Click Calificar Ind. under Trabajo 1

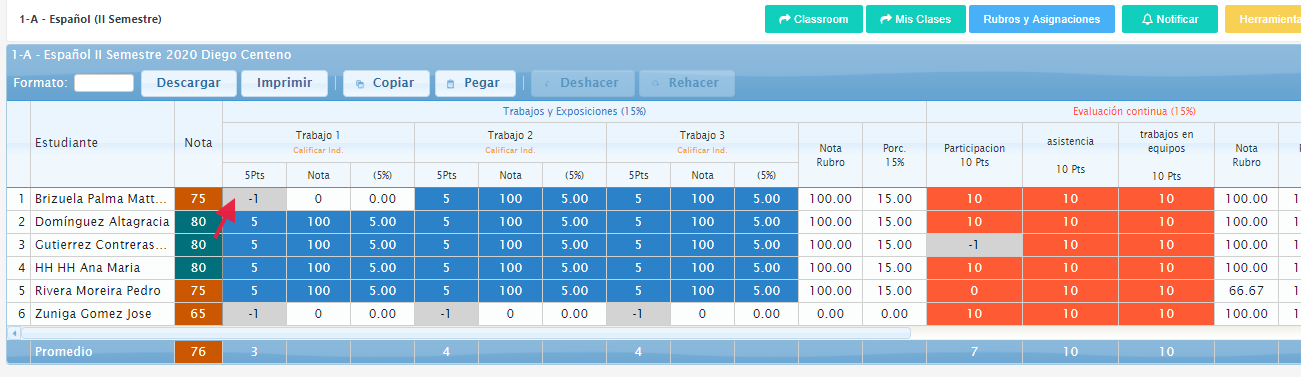pos(318,150)
